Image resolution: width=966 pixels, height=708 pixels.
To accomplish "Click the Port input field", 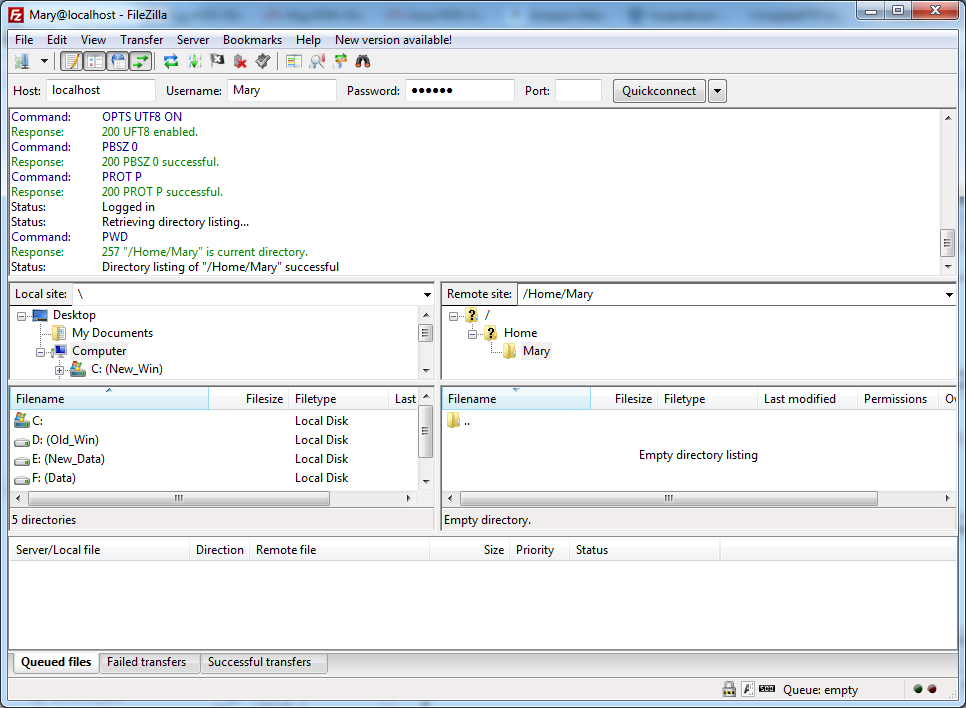I will pos(578,91).
